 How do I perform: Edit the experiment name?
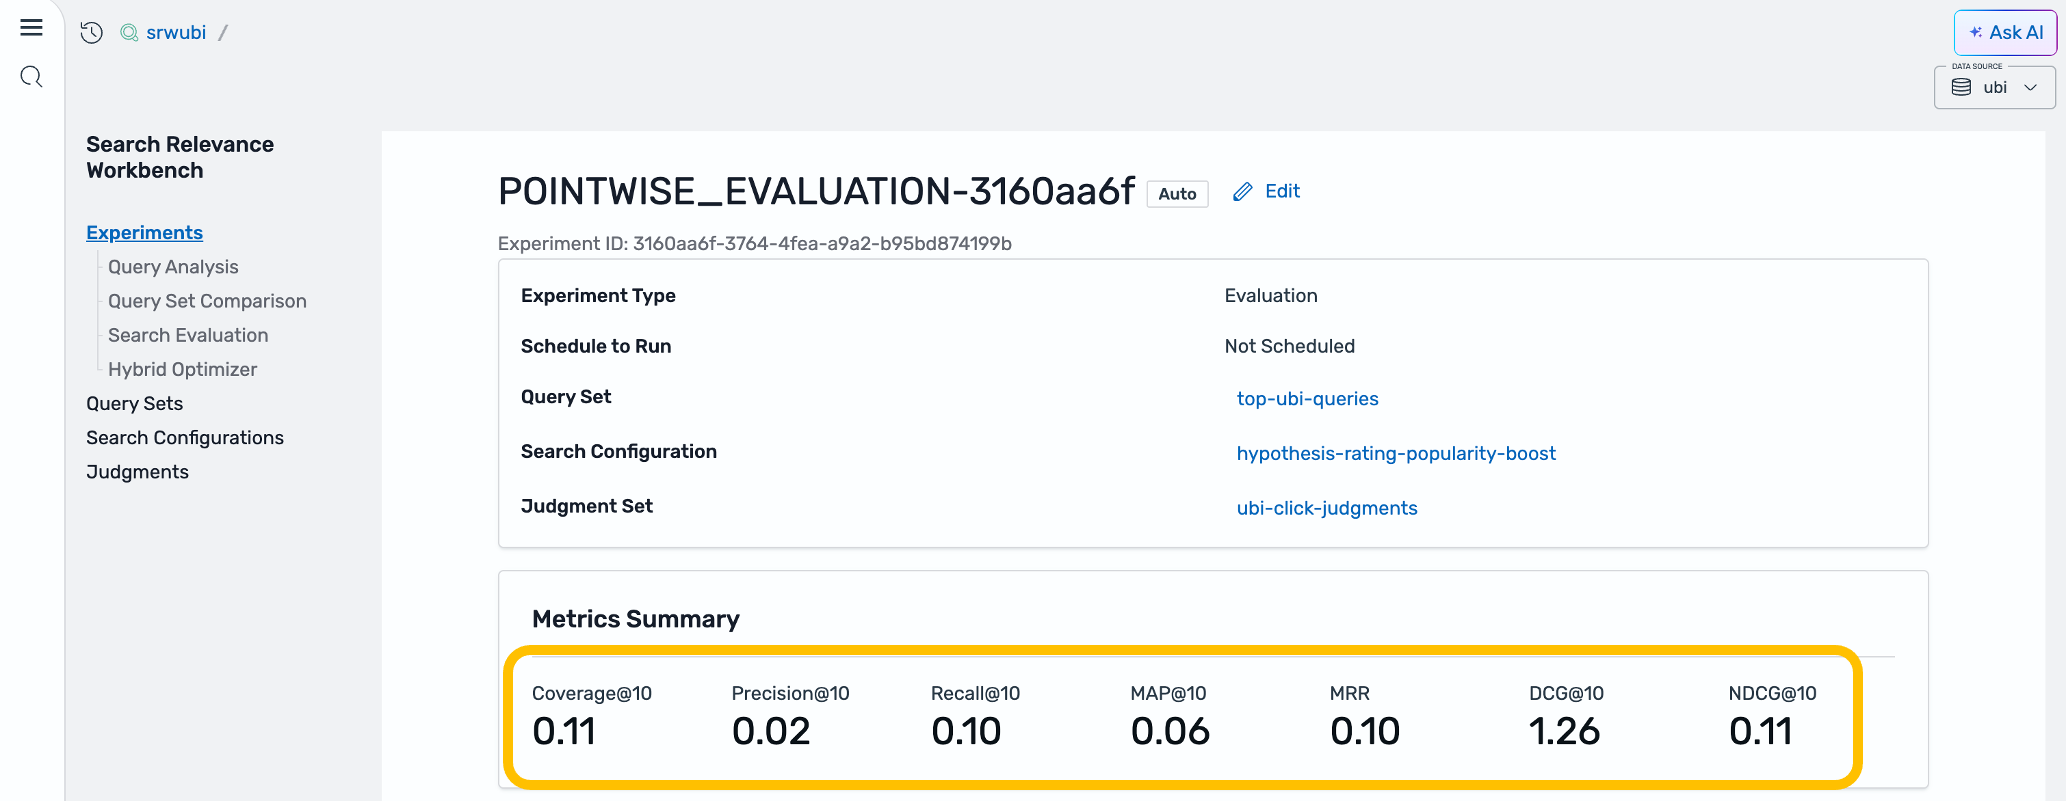coord(1267,192)
